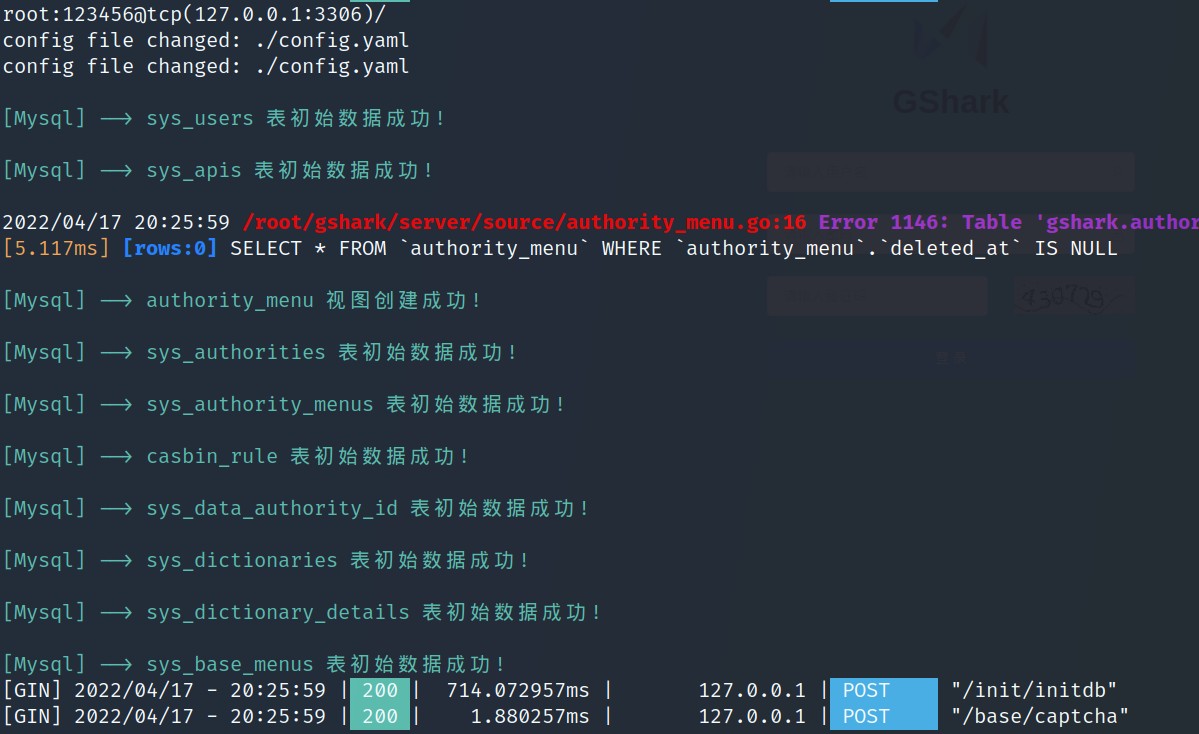Click the authority_menu 视图创建成功 log line
1199x734 pixels.
point(242,300)
